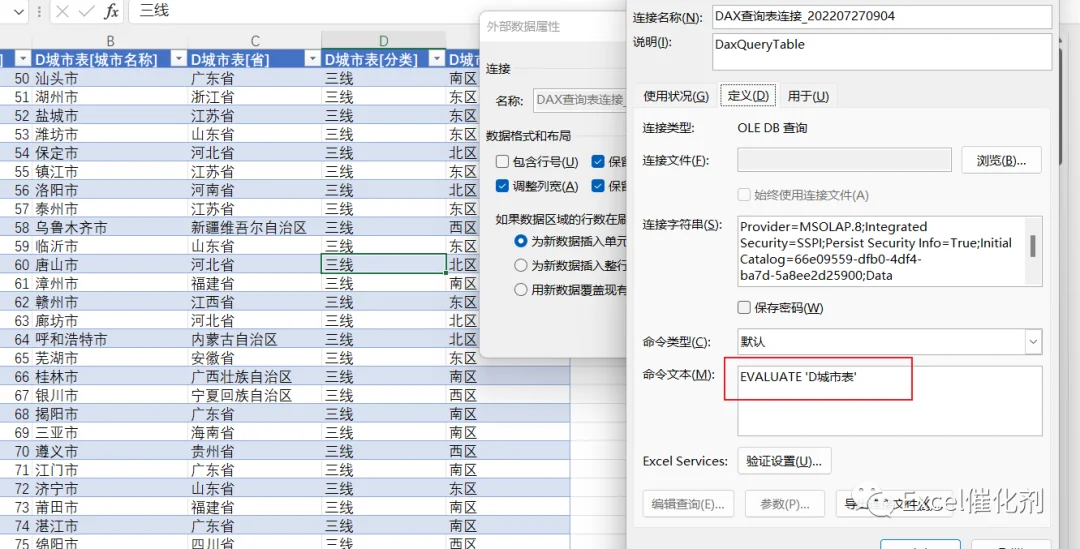Toggle the checked 保留 checkbox beside 调整列宽

(598, 186)
